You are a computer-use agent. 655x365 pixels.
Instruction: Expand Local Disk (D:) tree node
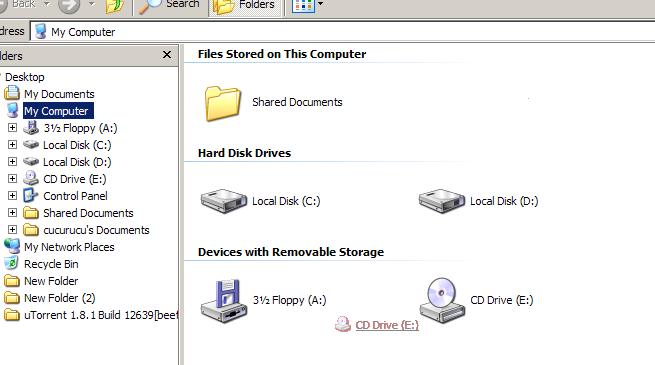13,162
